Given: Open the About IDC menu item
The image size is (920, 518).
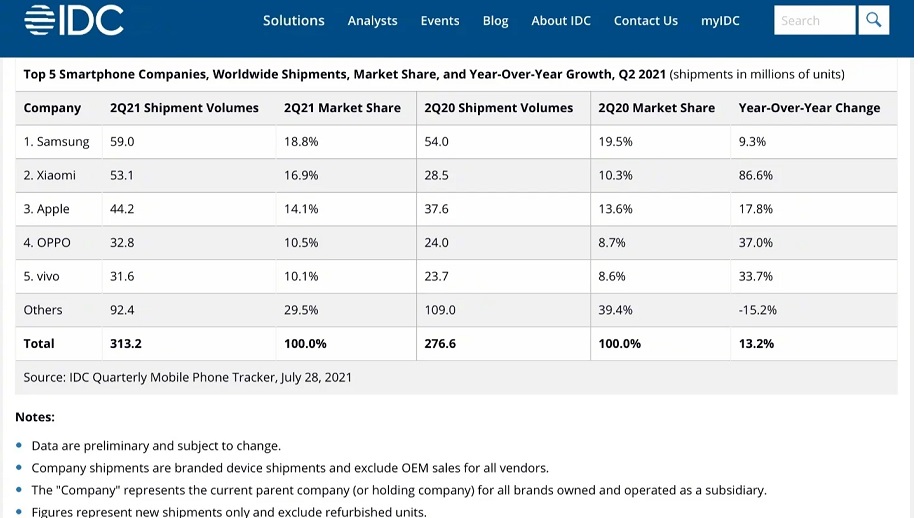Looking at the screenshot, I should coord(561,21).
